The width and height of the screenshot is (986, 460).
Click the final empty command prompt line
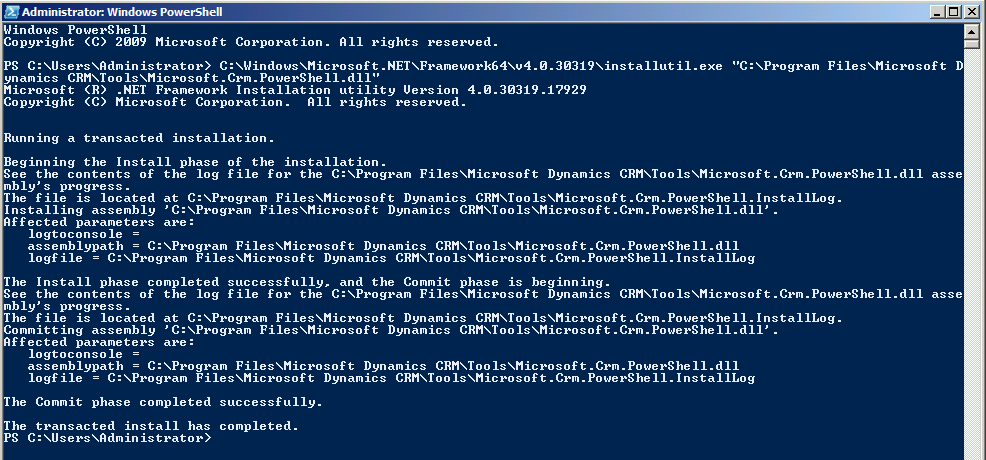(108, 438)
